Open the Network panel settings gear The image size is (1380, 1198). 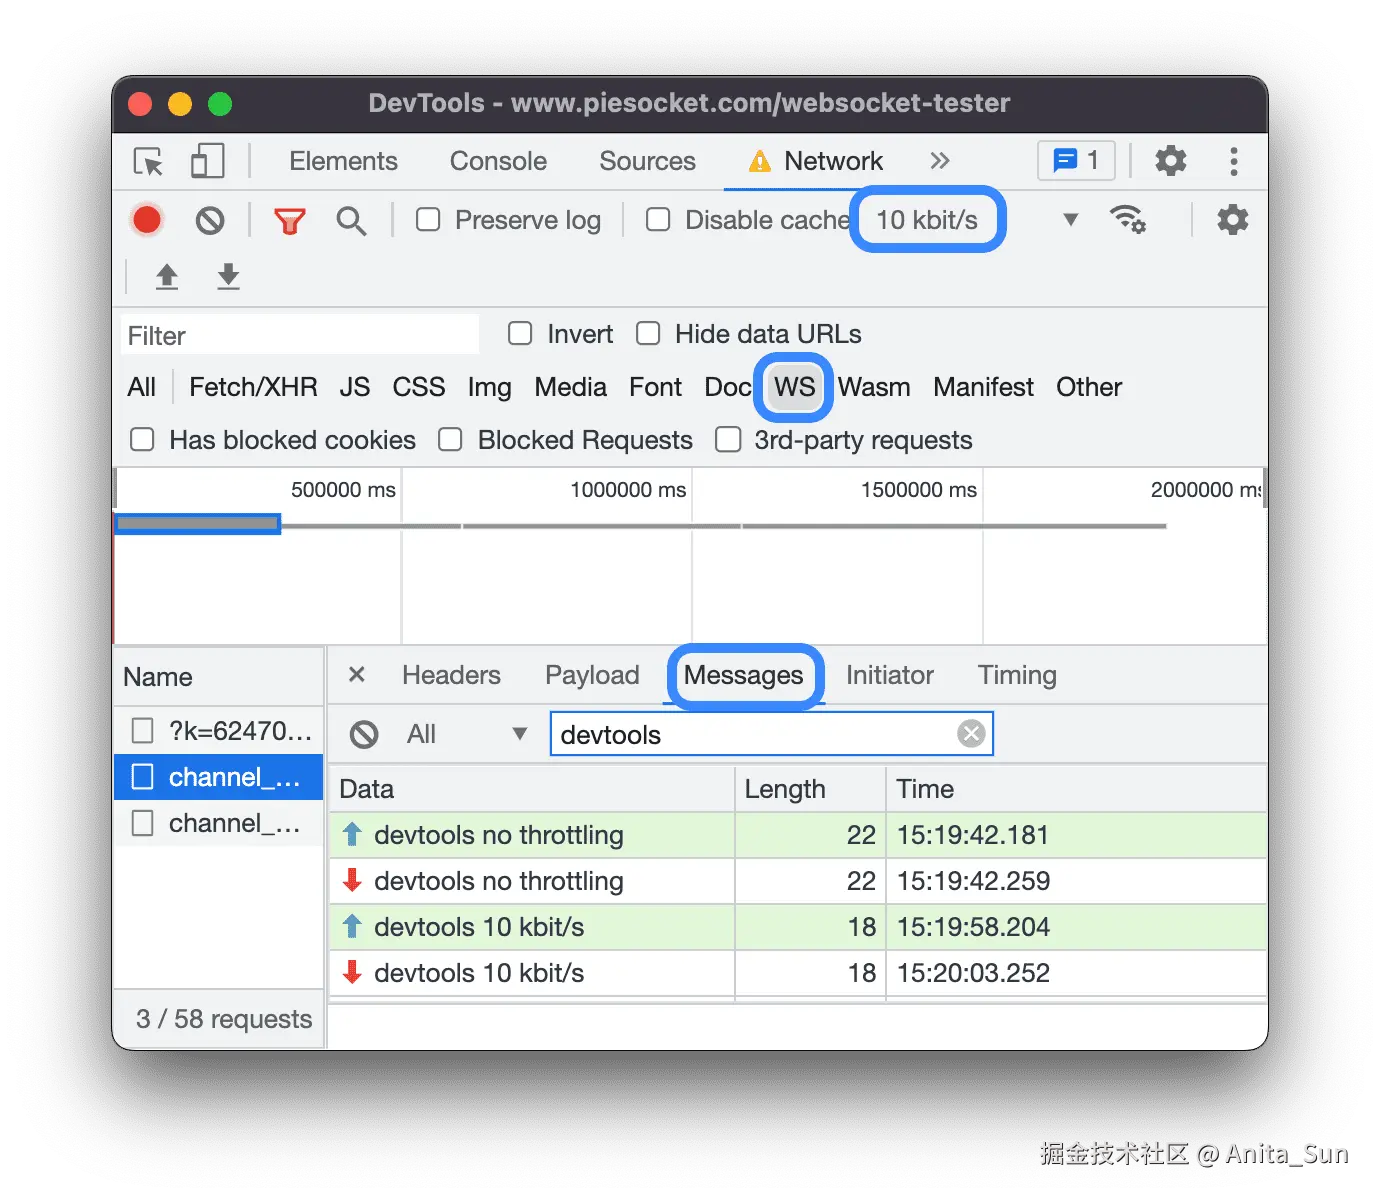1232,220
